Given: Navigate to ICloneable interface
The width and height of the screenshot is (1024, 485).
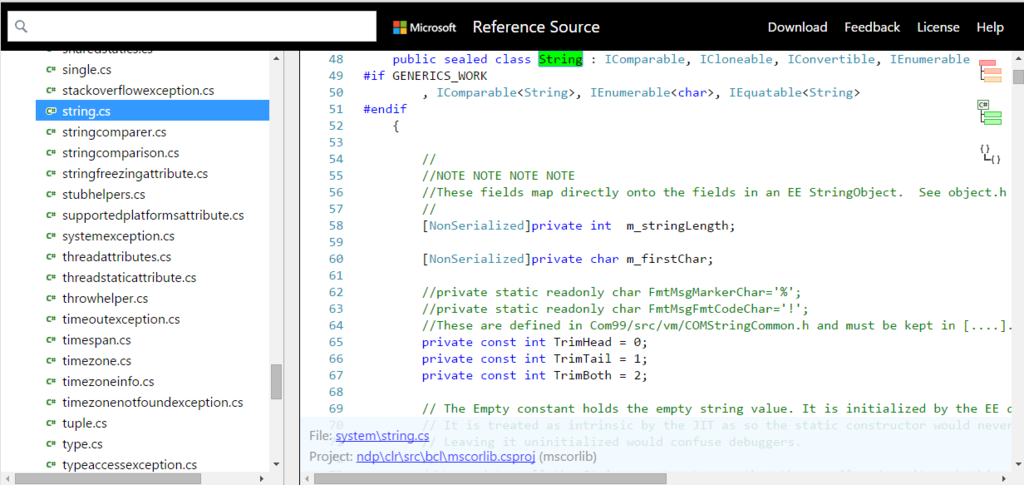Looking at the screenshot, I should pyautogui.click(x=736, y=59).
